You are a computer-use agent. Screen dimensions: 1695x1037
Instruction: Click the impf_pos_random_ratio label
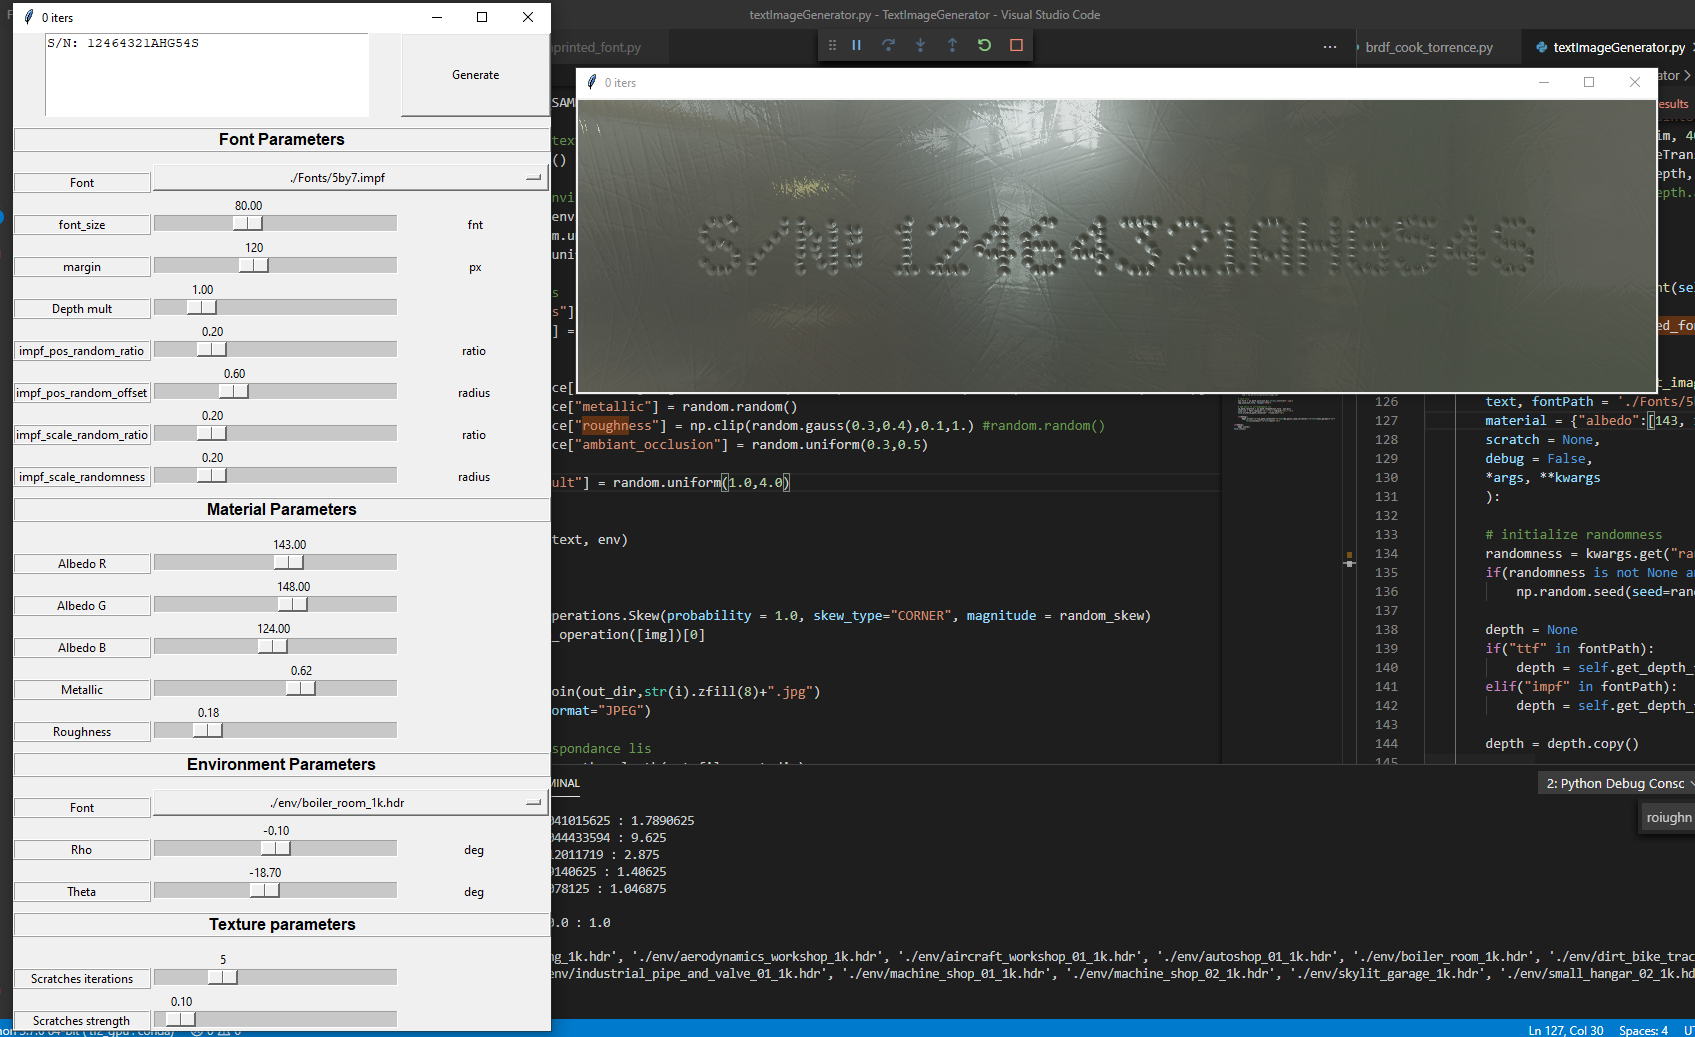coord(82,351)
